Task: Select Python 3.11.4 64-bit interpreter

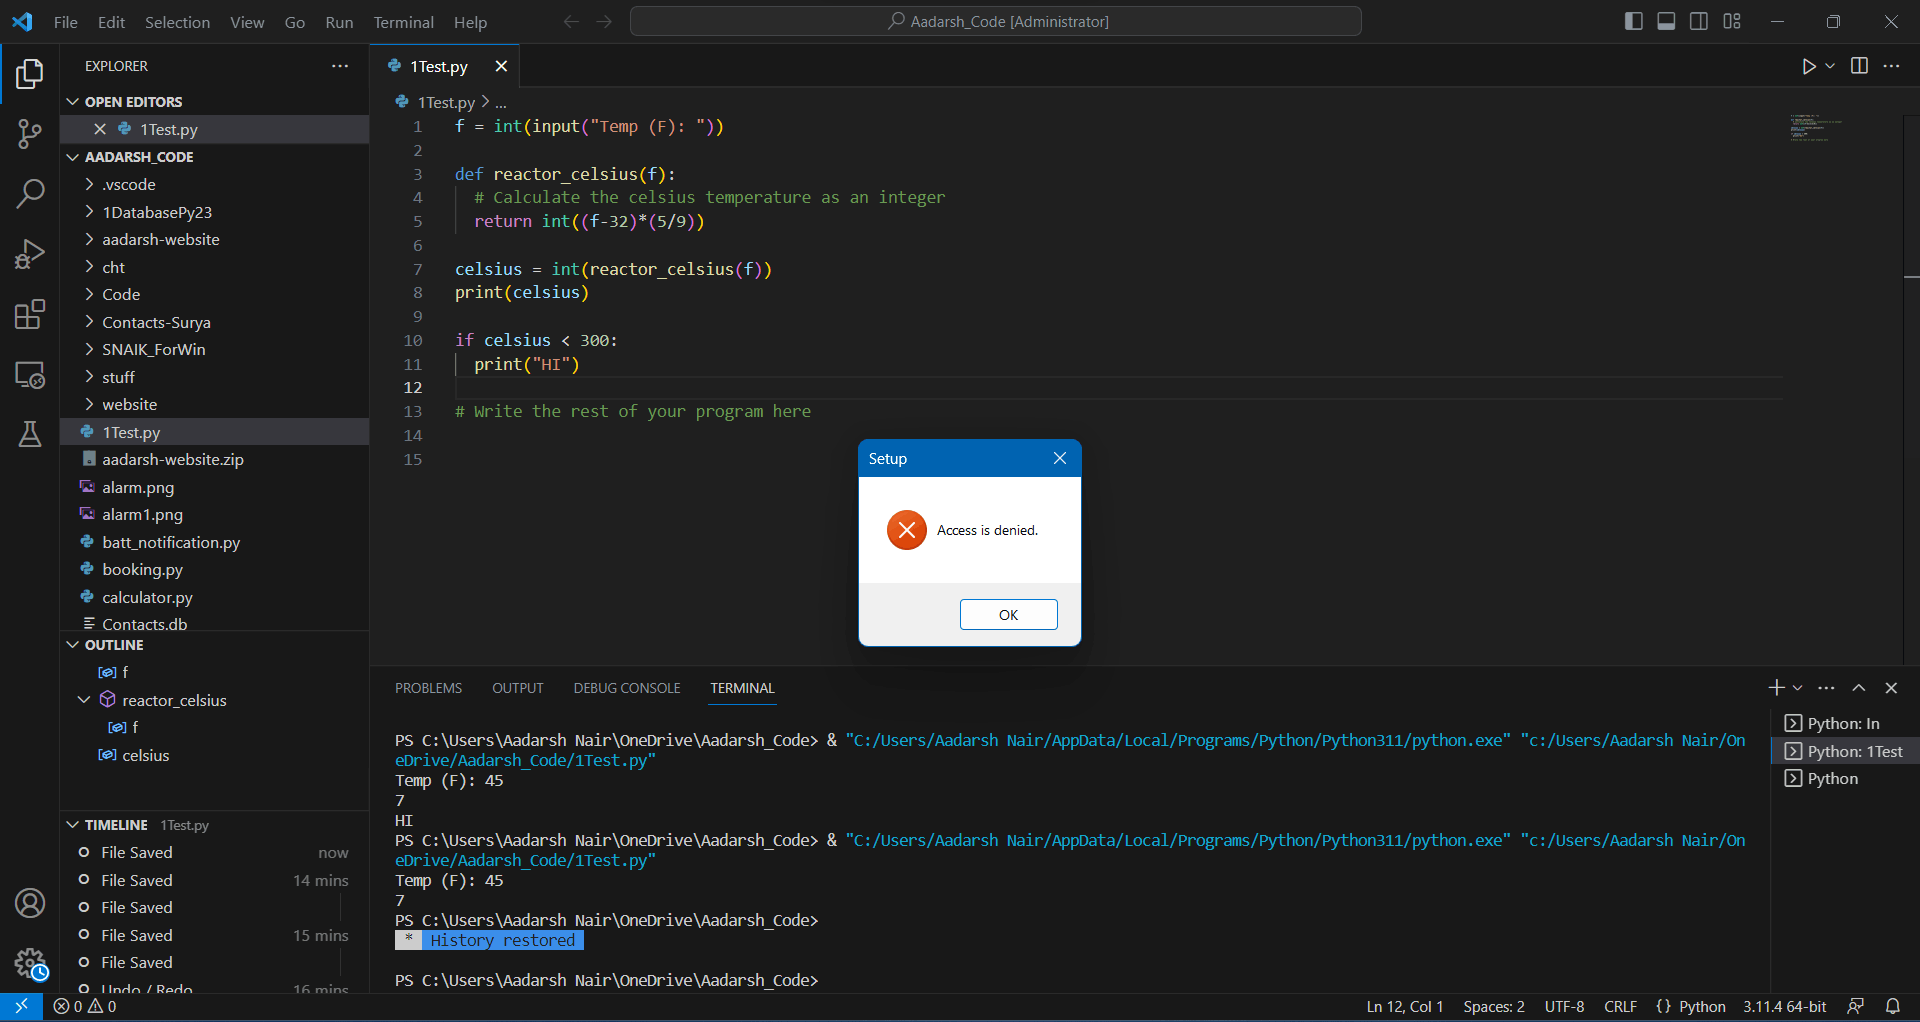Action: pos(1784,1006)
